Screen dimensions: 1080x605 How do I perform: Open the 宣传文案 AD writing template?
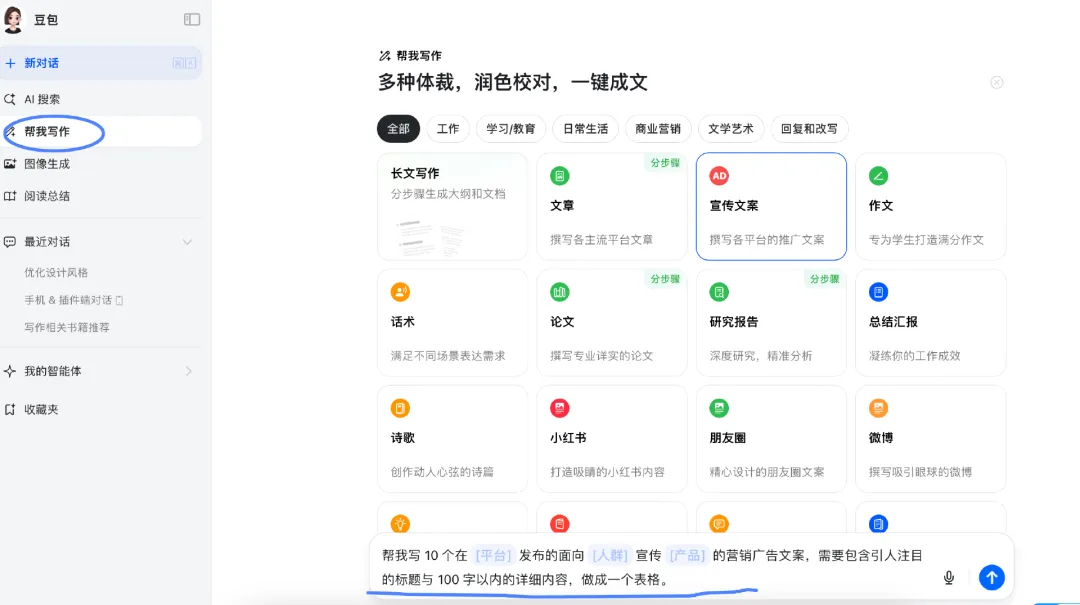point(770,205)
